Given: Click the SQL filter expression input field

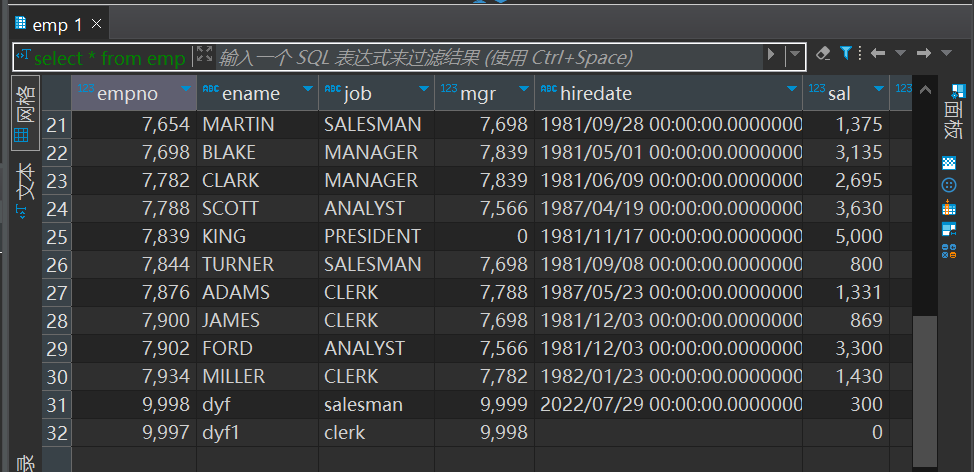Looking at the screenshot, I should (x=489, y=57).
